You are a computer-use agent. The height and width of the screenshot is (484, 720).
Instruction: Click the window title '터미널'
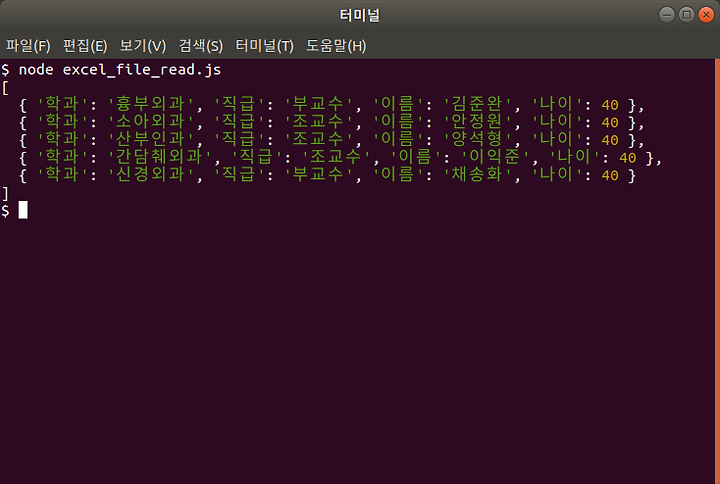point(360,15)
